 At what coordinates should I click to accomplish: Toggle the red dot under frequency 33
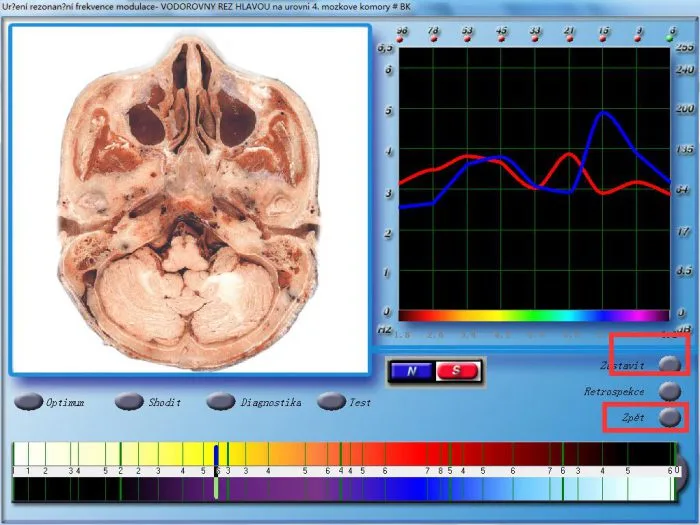tap(535, 39)
